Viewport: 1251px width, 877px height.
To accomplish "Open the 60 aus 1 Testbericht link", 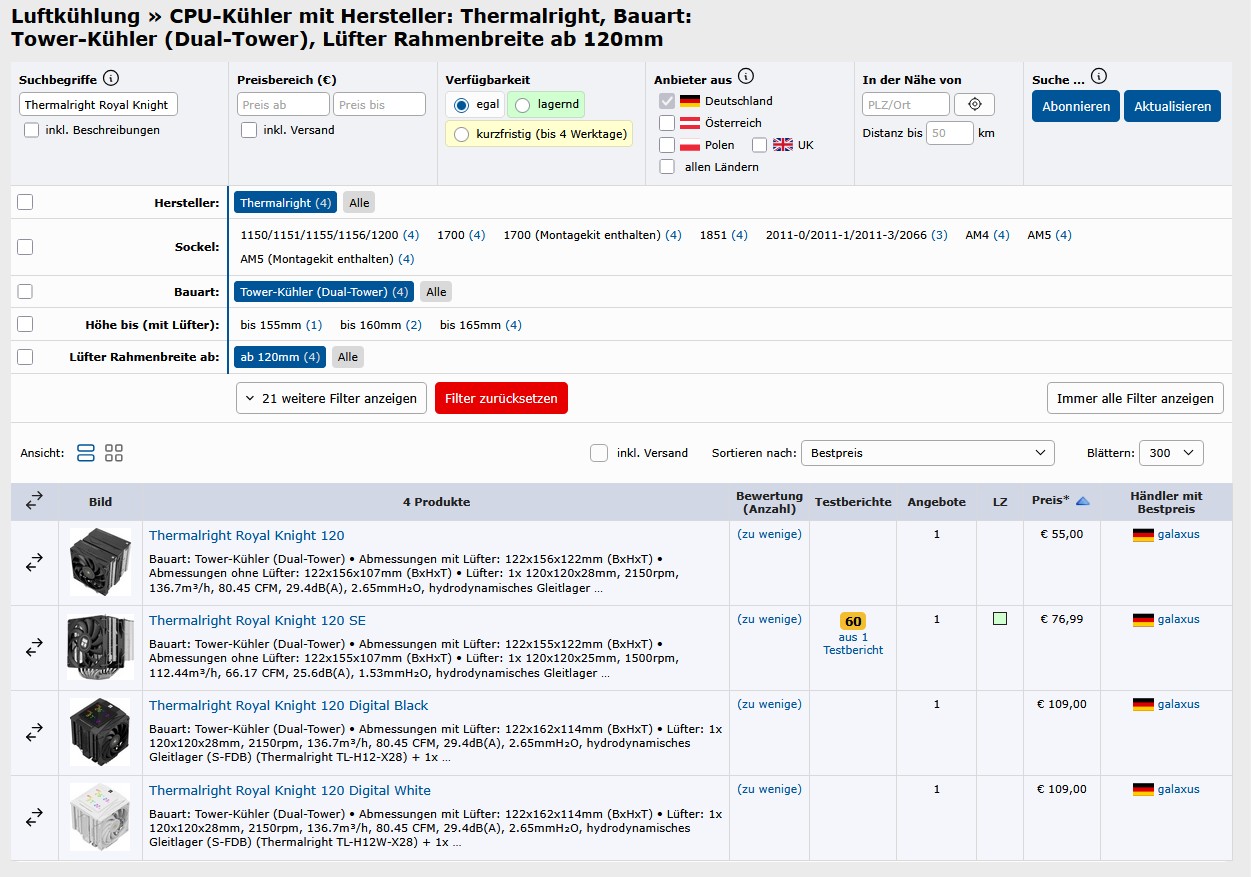I will (x=853, y=636).
